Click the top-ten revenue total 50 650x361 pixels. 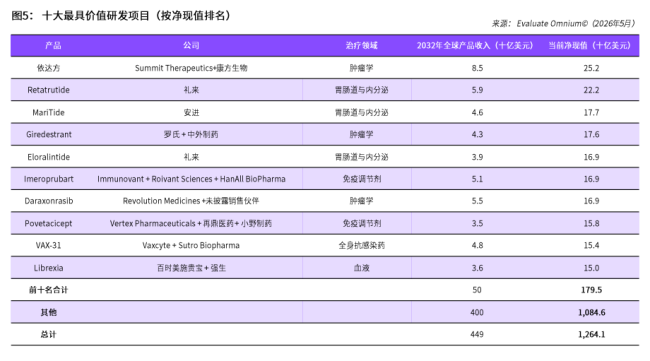click(x=477, y=290)
